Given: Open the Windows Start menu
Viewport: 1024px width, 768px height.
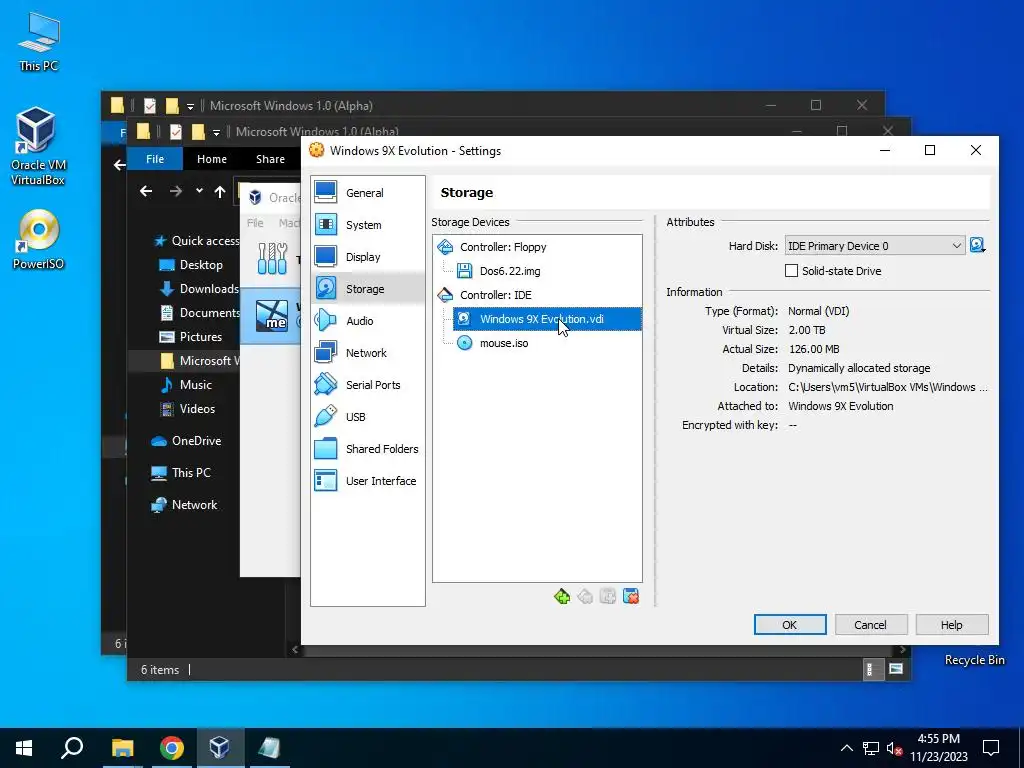Looking at the screenshot, I should click(24, 748).
